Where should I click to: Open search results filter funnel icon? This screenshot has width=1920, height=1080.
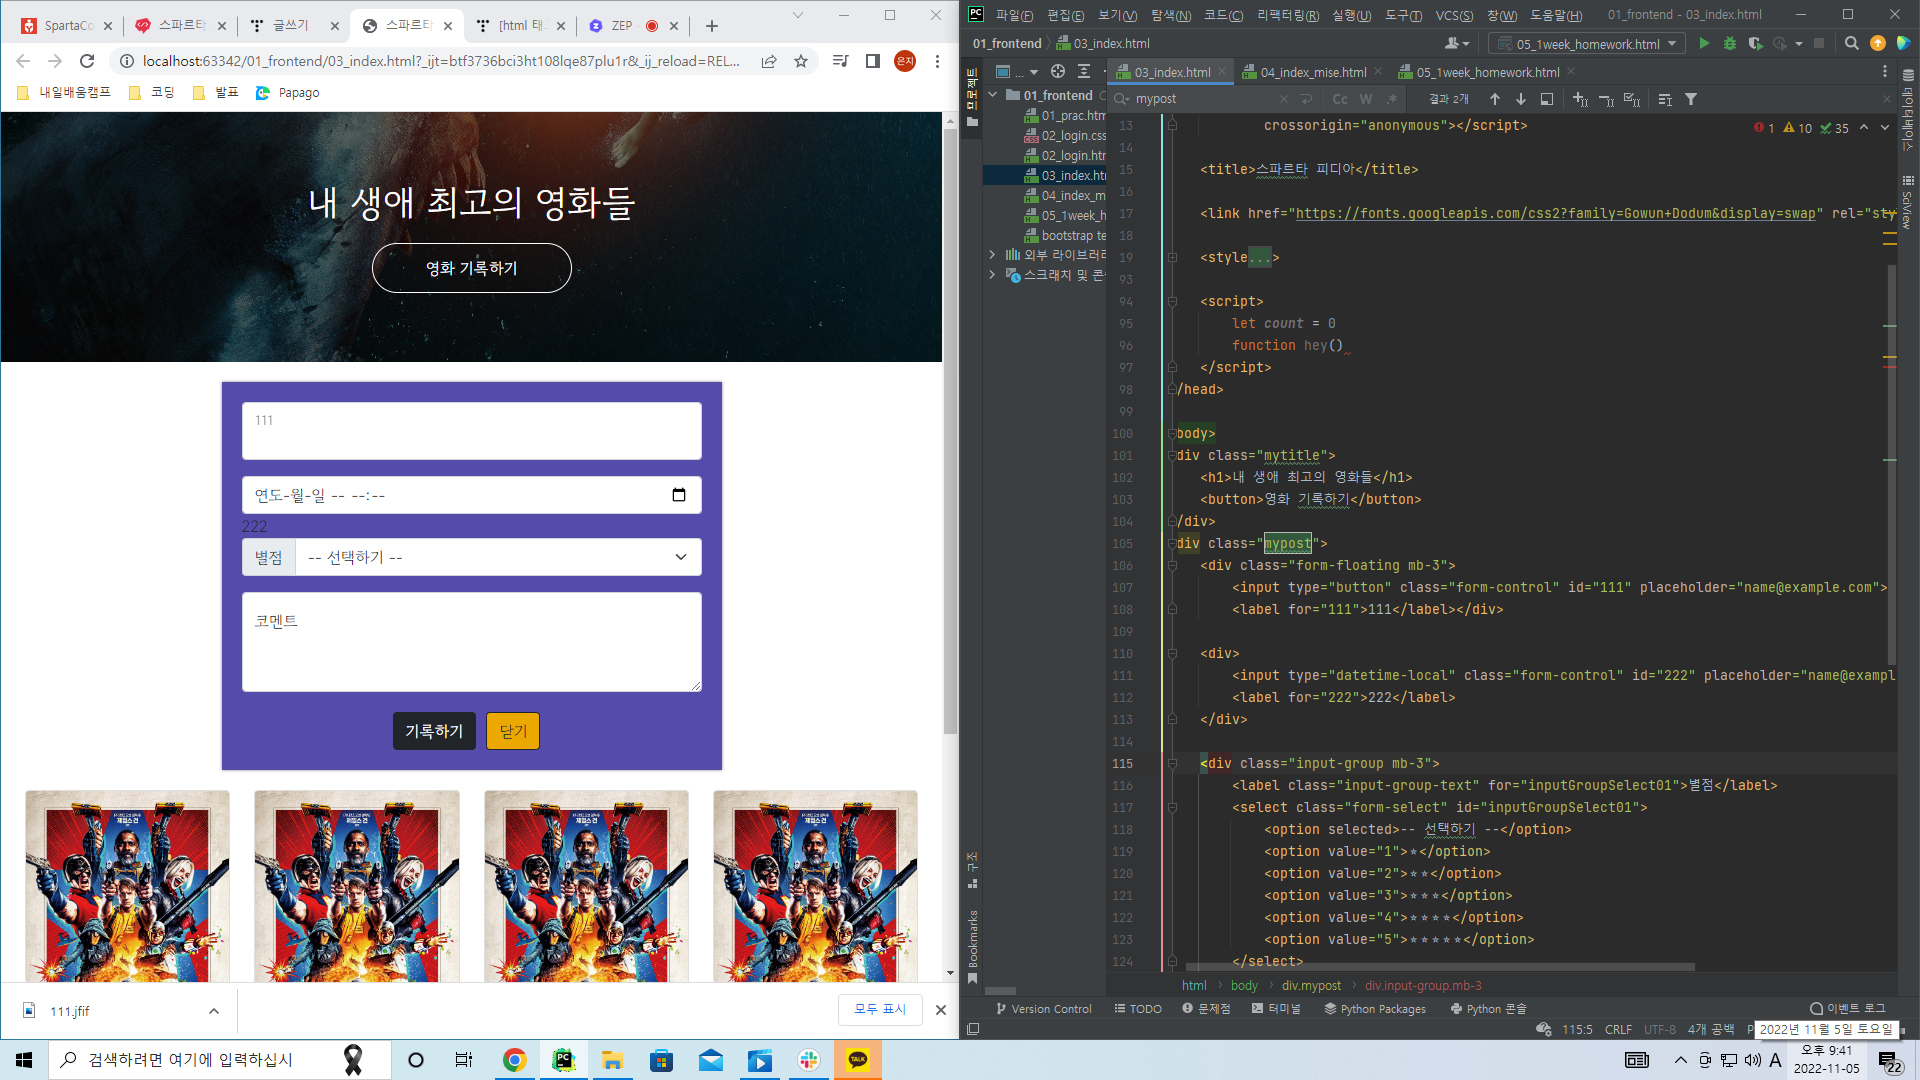(1691, 99)
